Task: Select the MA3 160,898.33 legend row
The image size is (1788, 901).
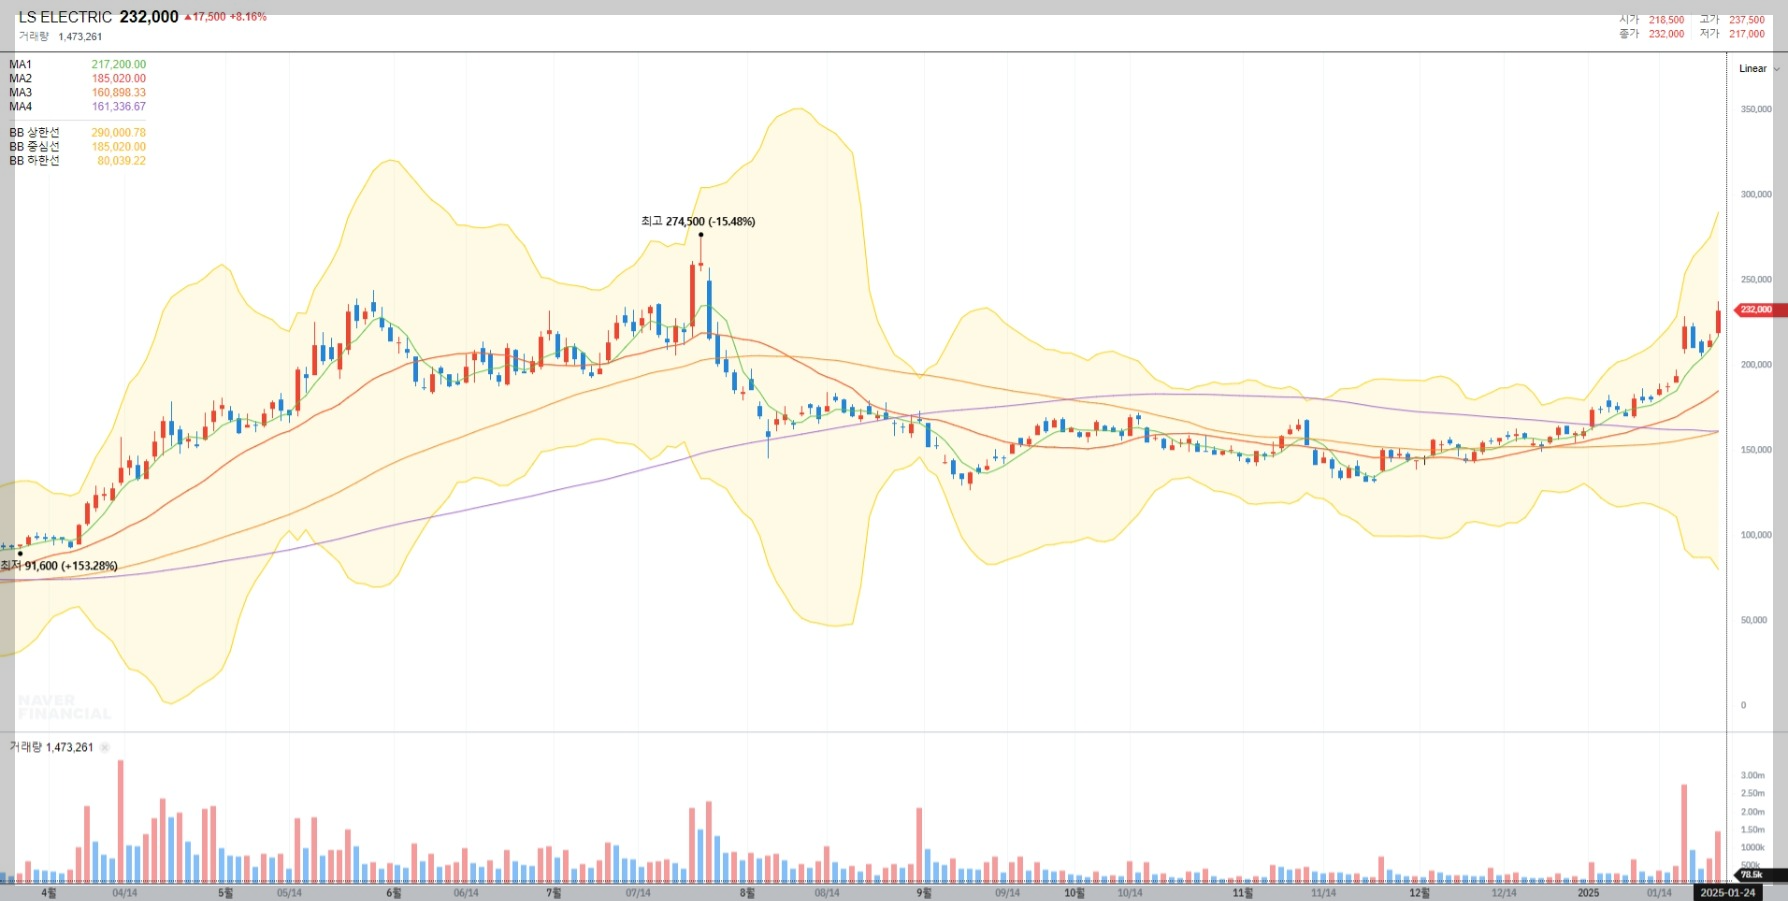Action: tap(77, 92)
